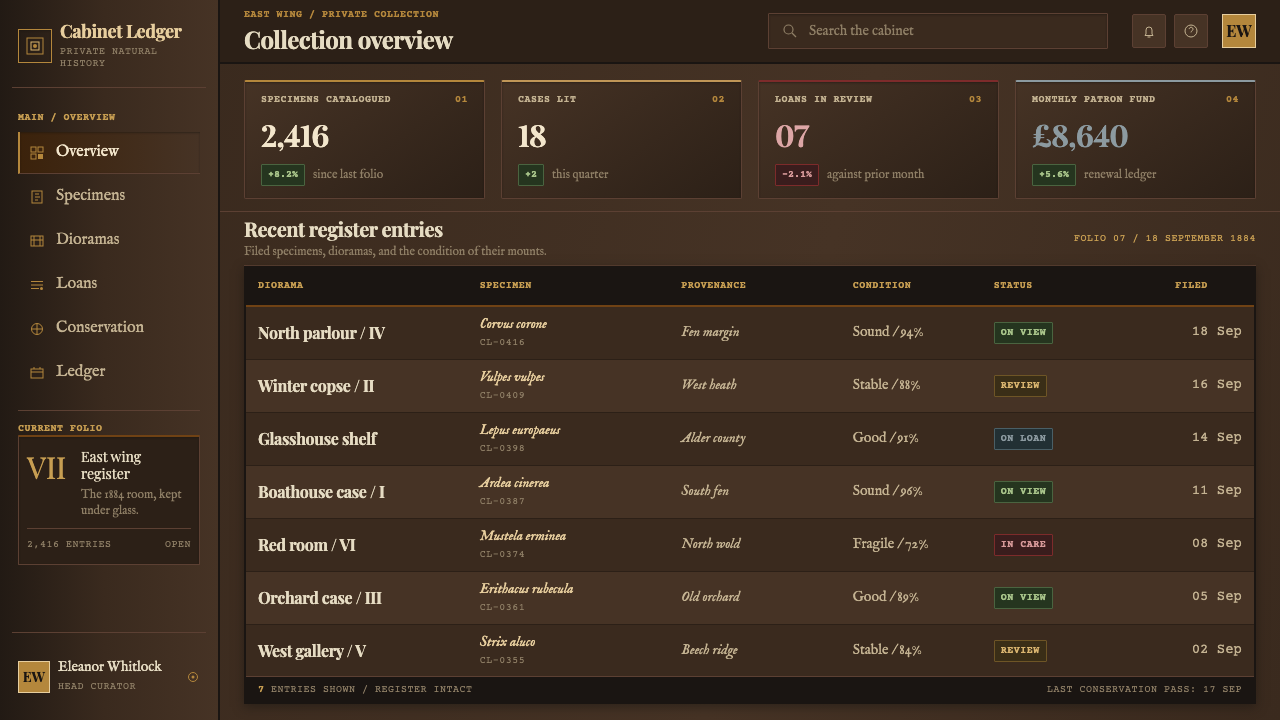Click the Fragile / 72% condition value
This screenshot has width=1280, height=720.
click(890, 544)
